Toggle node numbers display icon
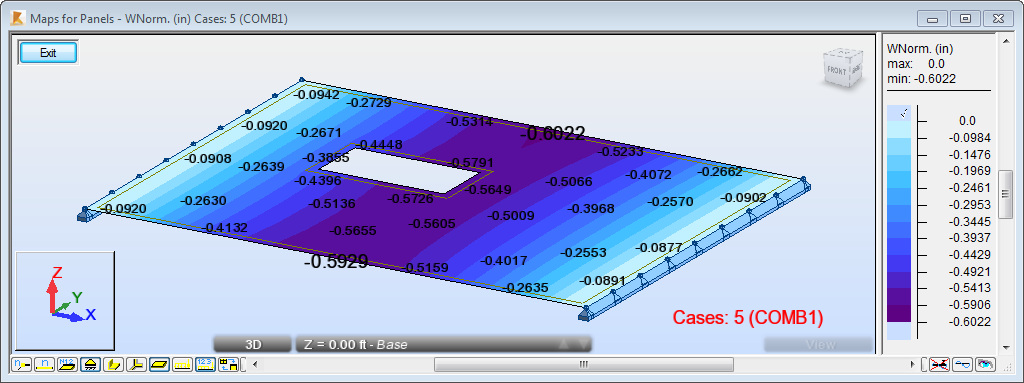1024x383 pixels. [x=22, y=364]
